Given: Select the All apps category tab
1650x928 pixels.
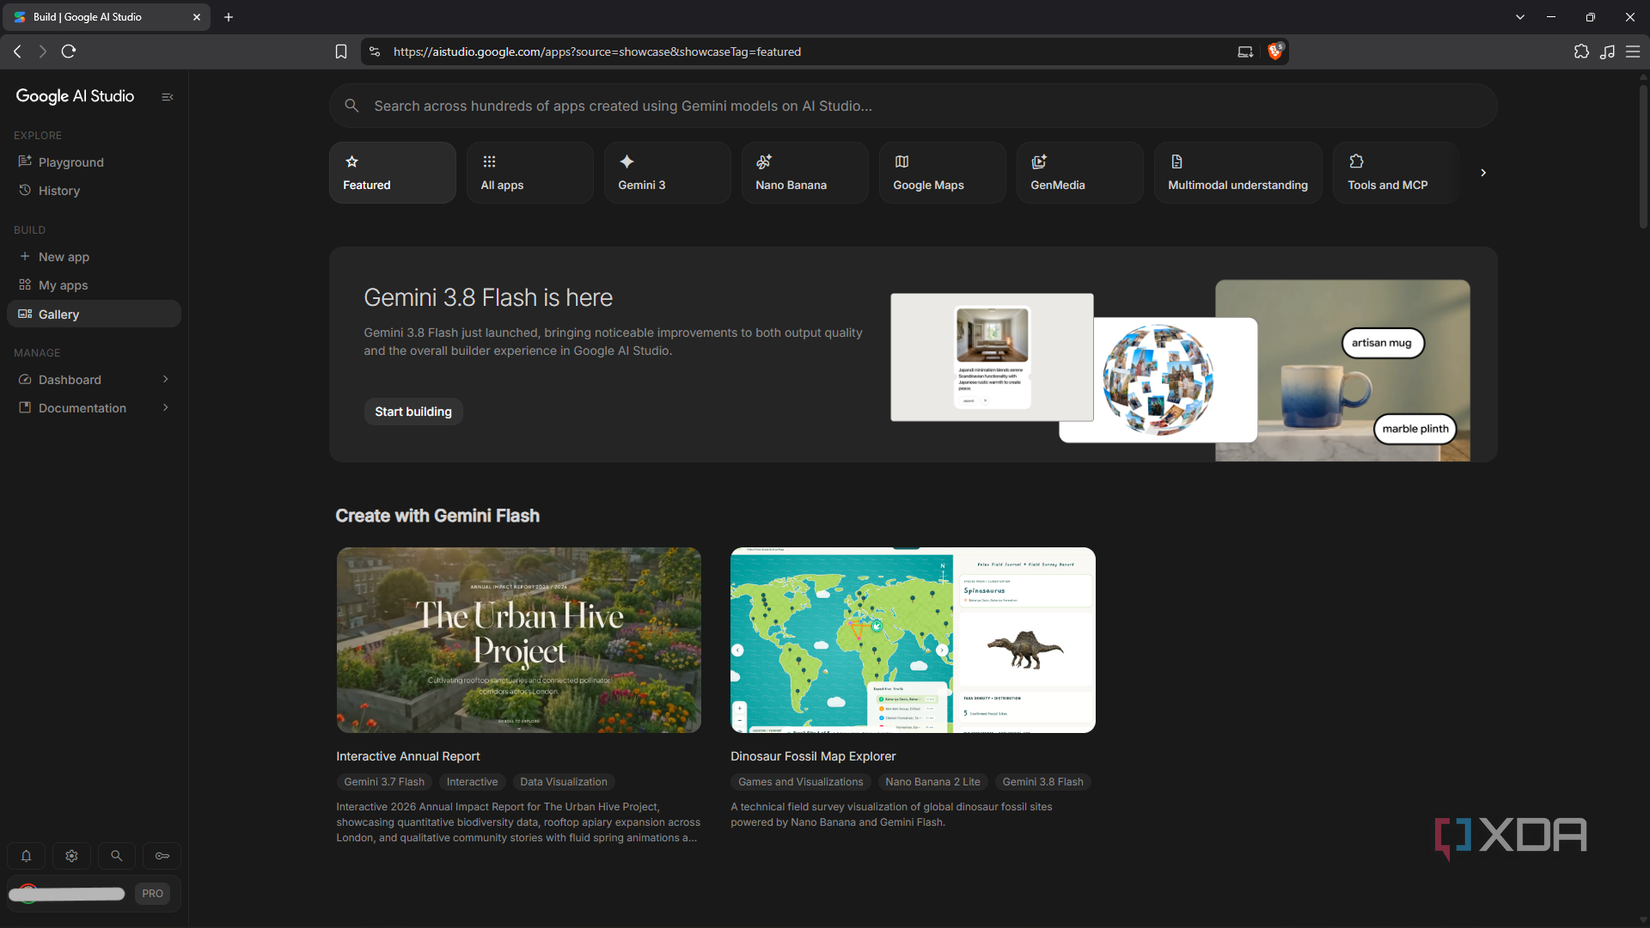Looking at the screenshot, I should (530, 173).
